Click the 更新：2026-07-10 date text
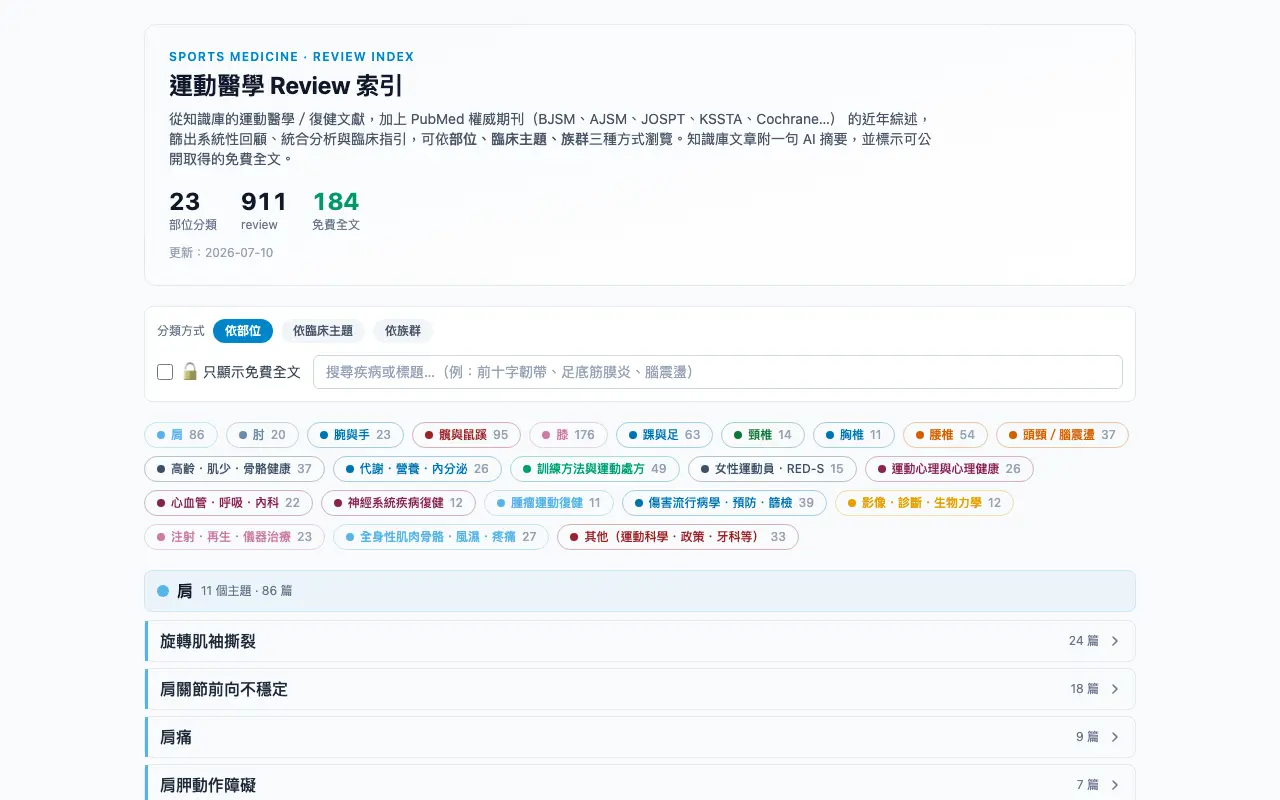Image resolution: width=1280 pixels, height=800 pixels. (221, 253)
